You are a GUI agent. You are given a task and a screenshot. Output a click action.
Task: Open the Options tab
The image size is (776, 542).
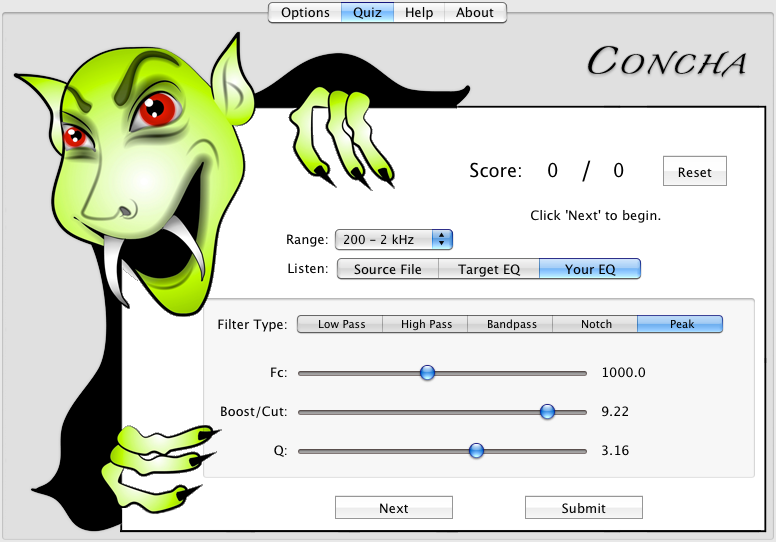305,12
